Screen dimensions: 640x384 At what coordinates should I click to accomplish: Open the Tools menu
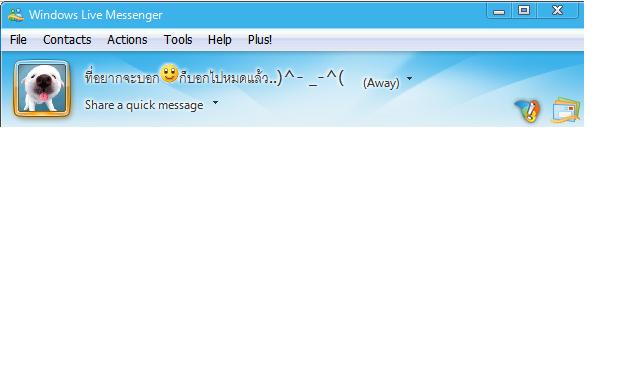(x=178, y=40)
